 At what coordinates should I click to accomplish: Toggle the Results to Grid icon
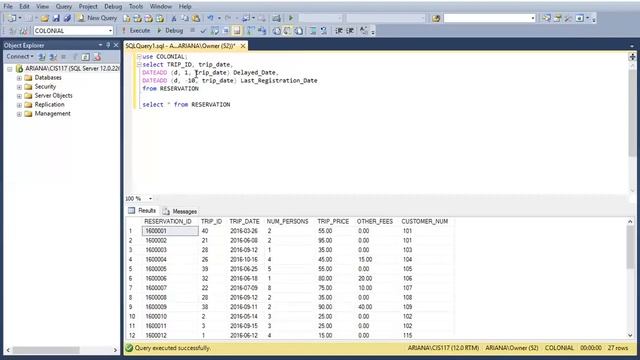[x=288, y=31]
